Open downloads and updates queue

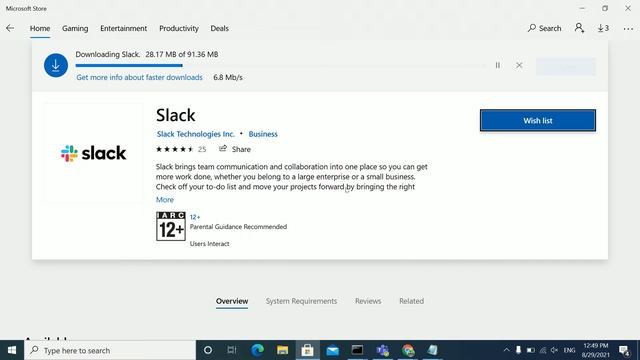tap(603, 28)
